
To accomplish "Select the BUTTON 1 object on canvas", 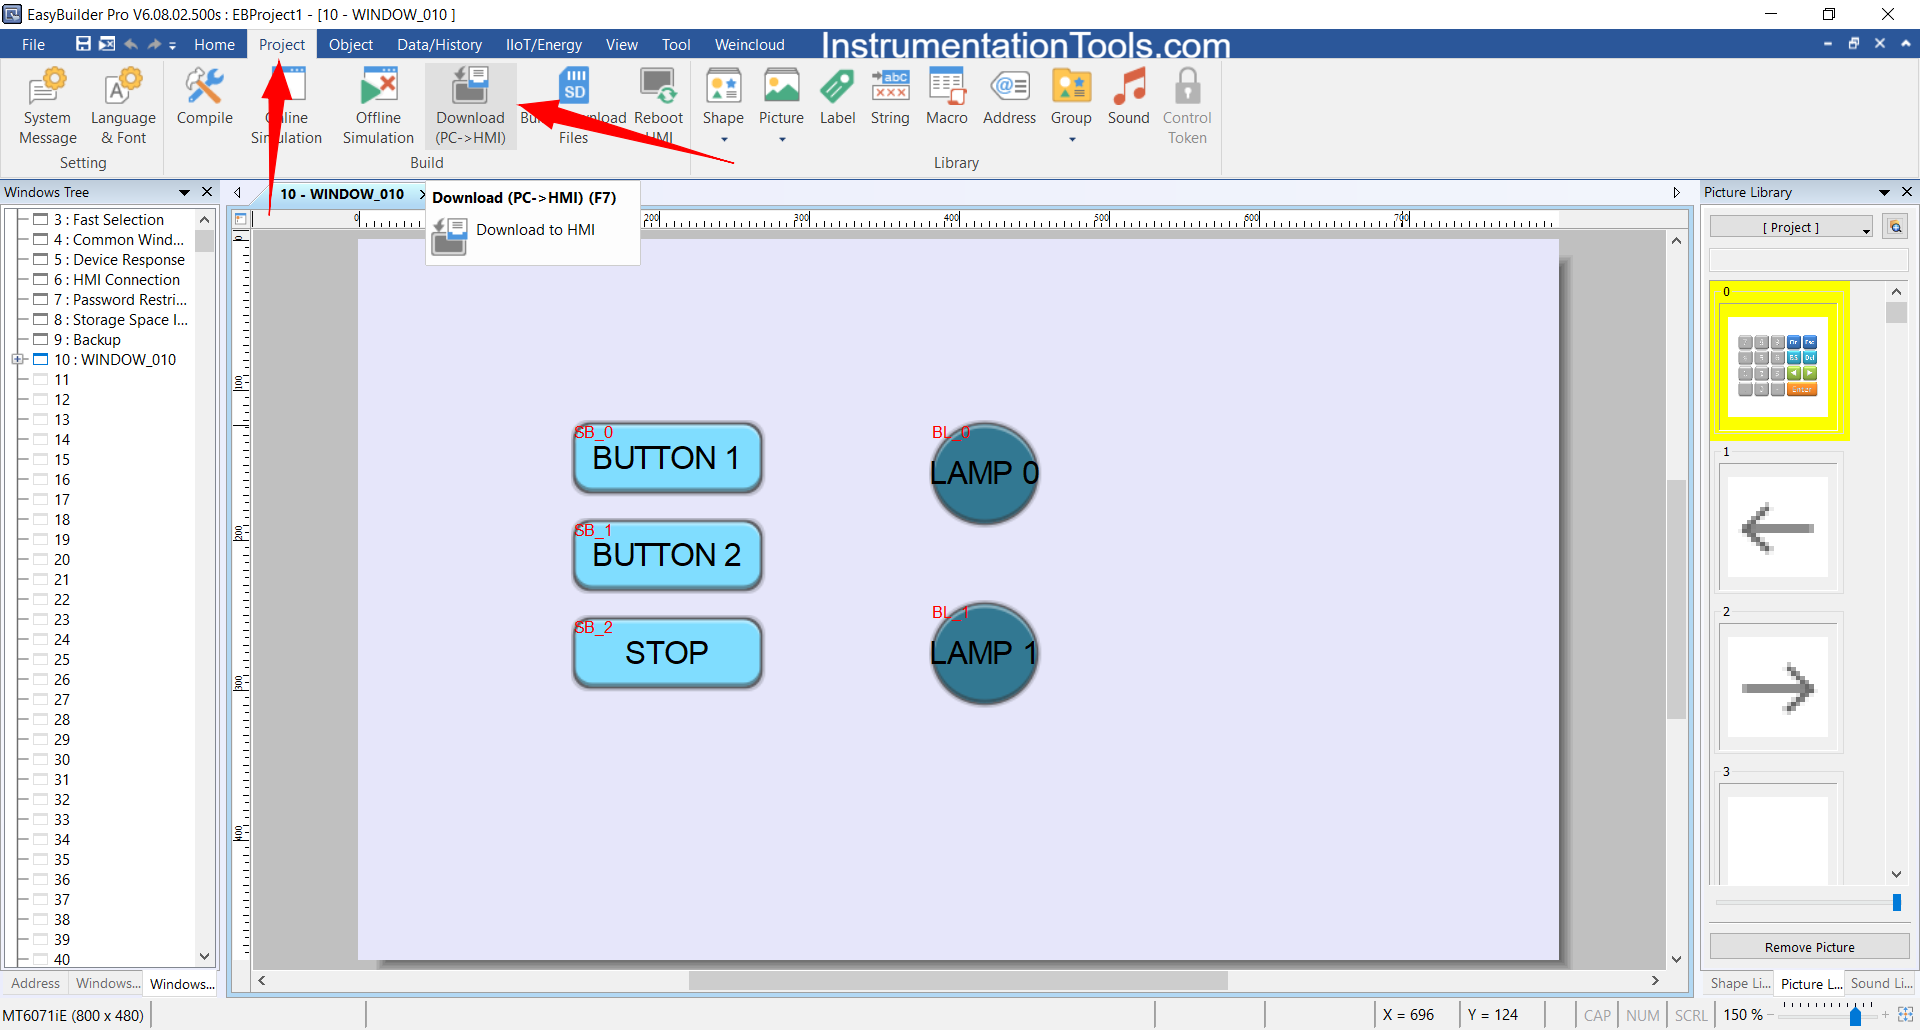I will (x=667, y=458).
